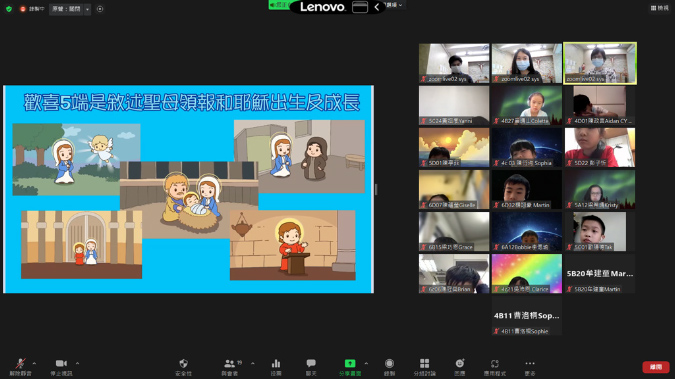The width and height of the screenshot is (675, 379).
Task: Click the Original Sound button at top left
Action: [x=66, y=9]
